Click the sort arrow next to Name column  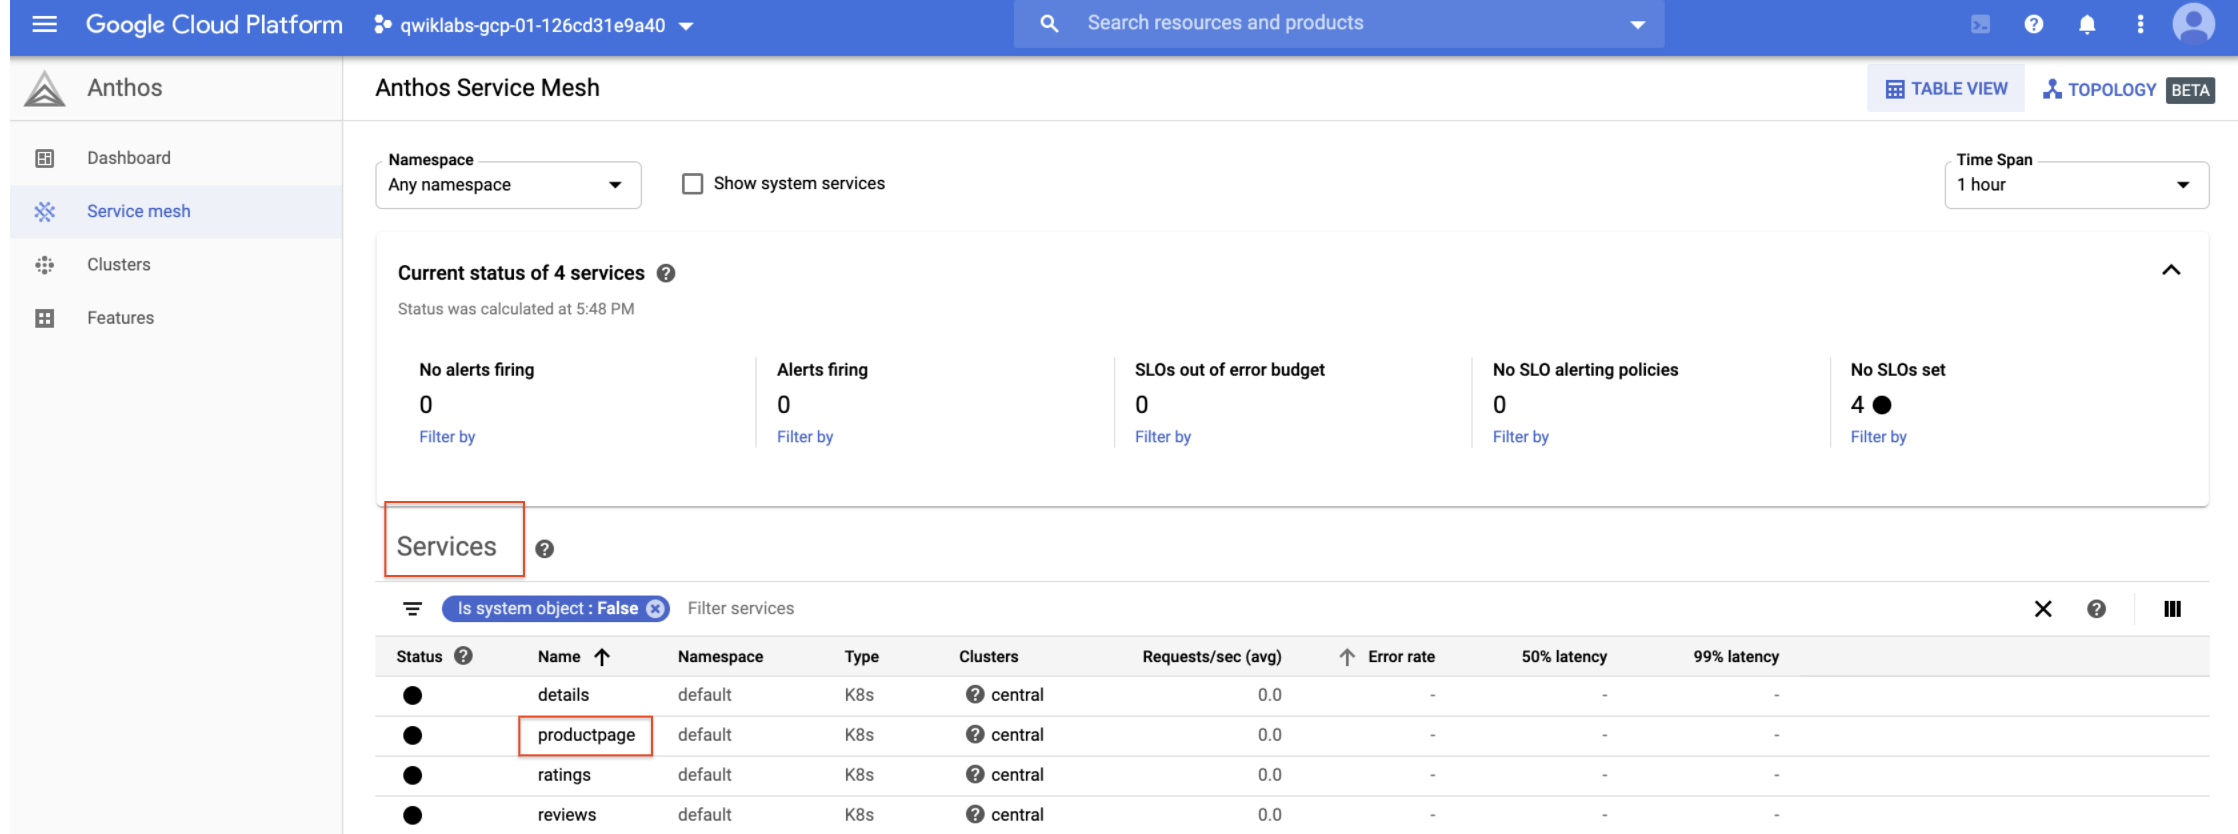click(602, 657)
